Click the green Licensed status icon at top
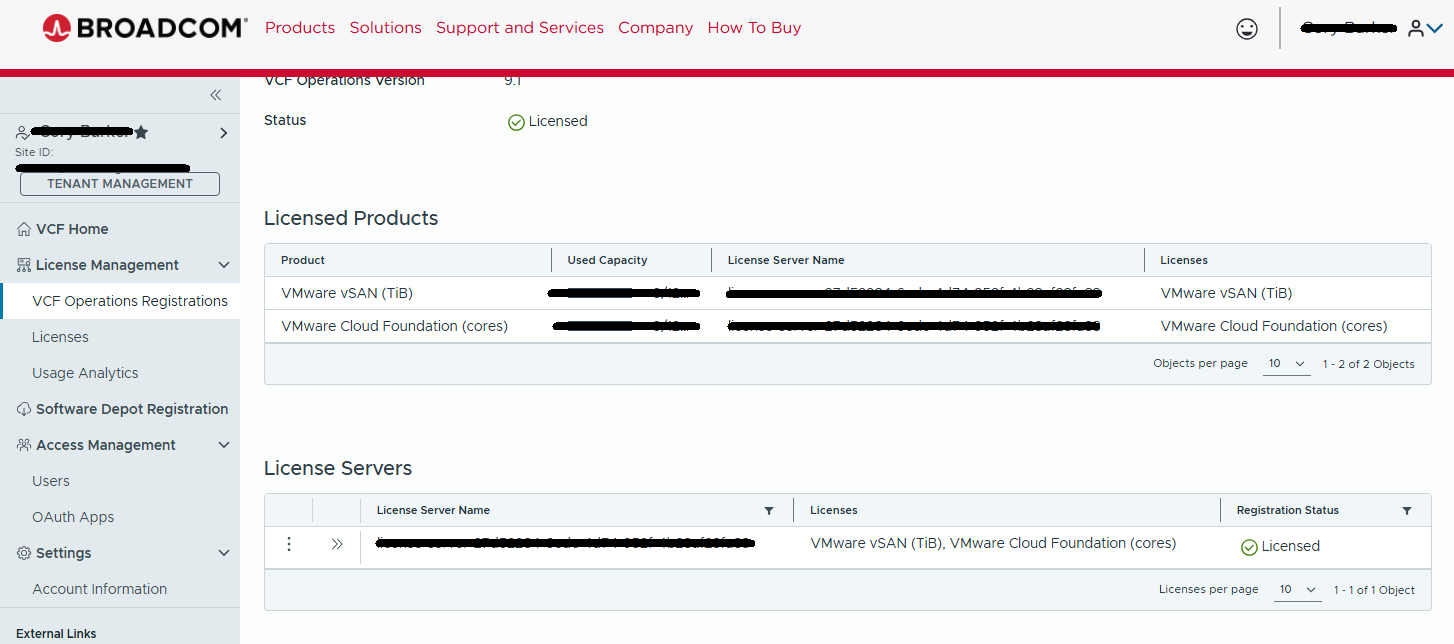 click(516, 122)
